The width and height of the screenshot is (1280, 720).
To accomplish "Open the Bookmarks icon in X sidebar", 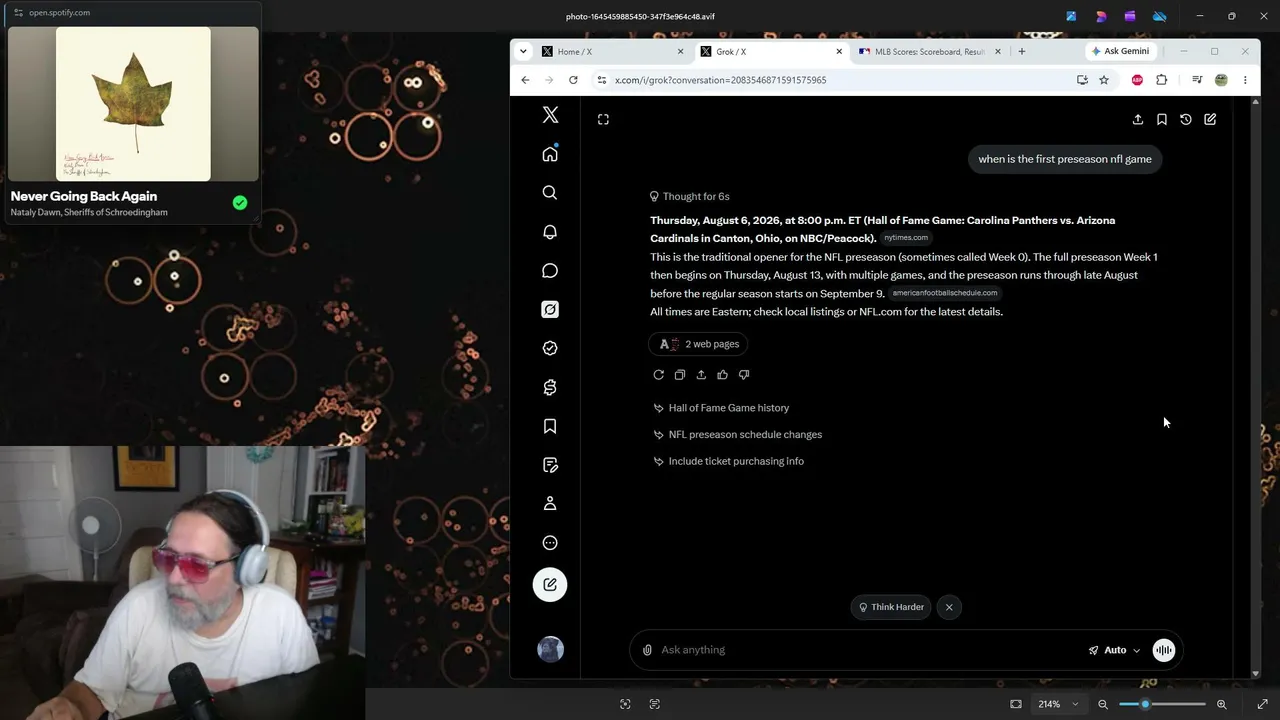I will pos(550,426).
